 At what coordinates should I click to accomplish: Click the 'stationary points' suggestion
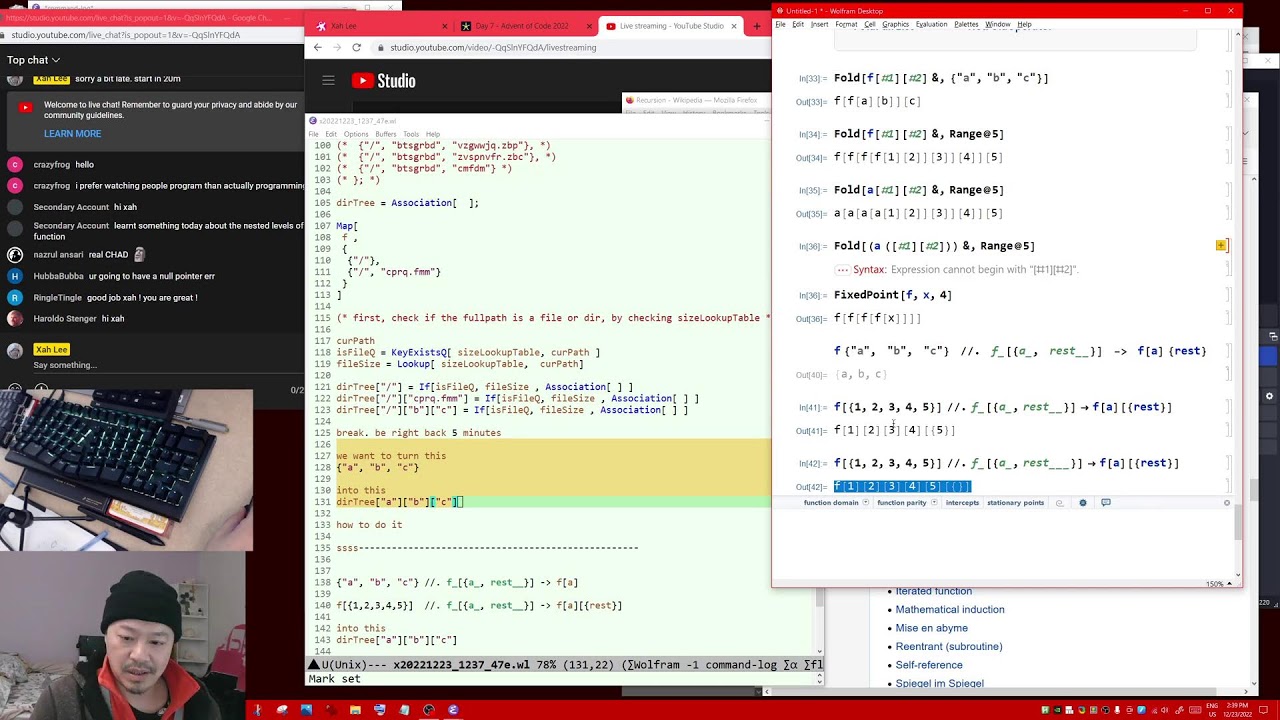1015,503
